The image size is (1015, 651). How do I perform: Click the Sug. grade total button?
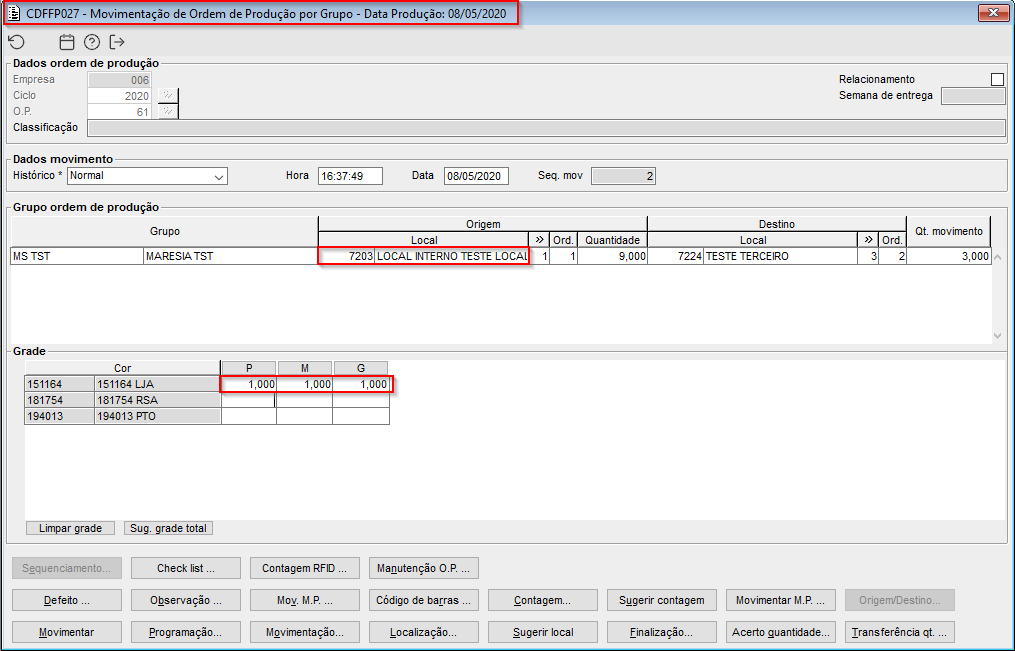tap(168, 528)
